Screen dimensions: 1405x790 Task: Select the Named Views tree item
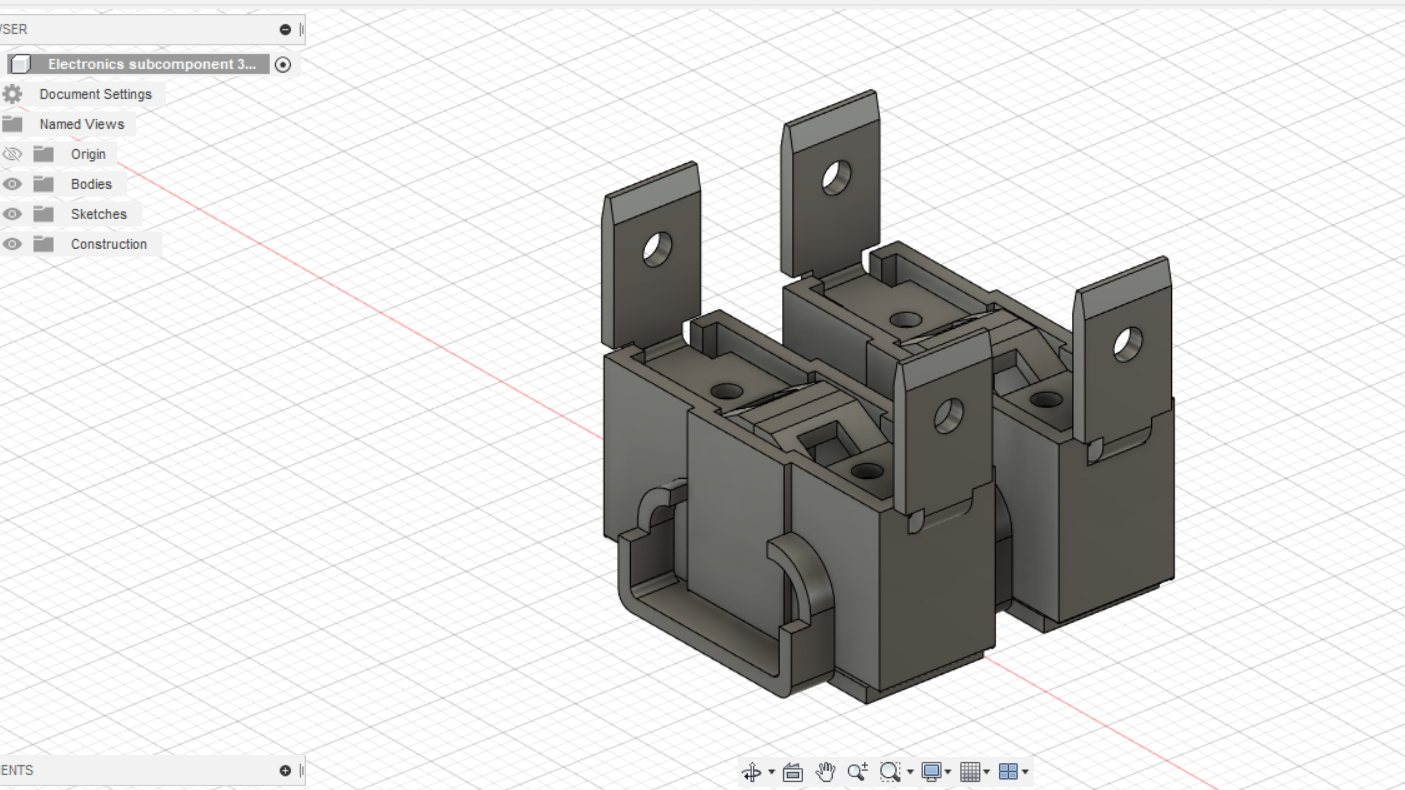coord(82,124)
